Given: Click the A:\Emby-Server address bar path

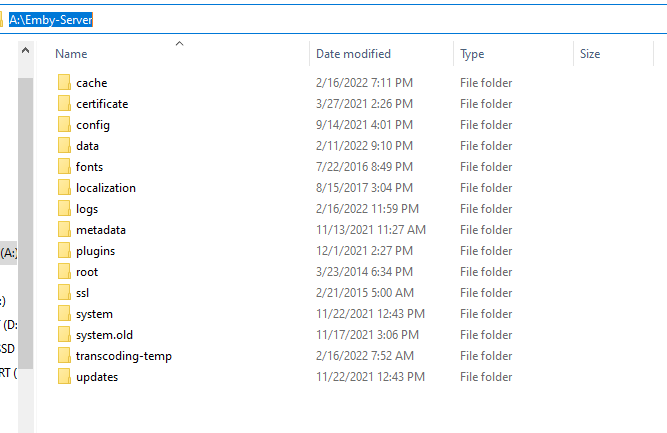Looking at the screenshot, I should (51, 20).
